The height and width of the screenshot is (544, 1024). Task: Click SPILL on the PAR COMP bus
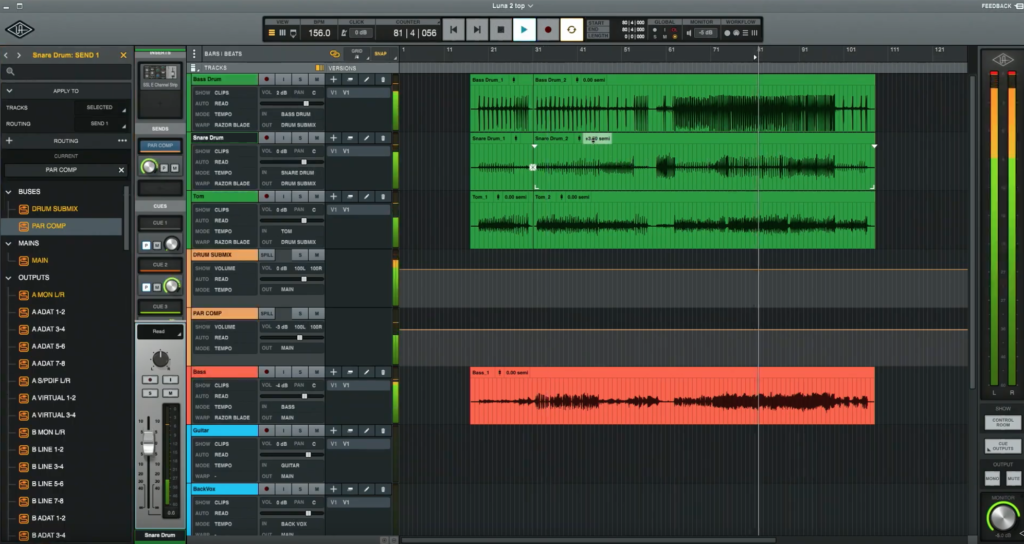click(266, 313)
